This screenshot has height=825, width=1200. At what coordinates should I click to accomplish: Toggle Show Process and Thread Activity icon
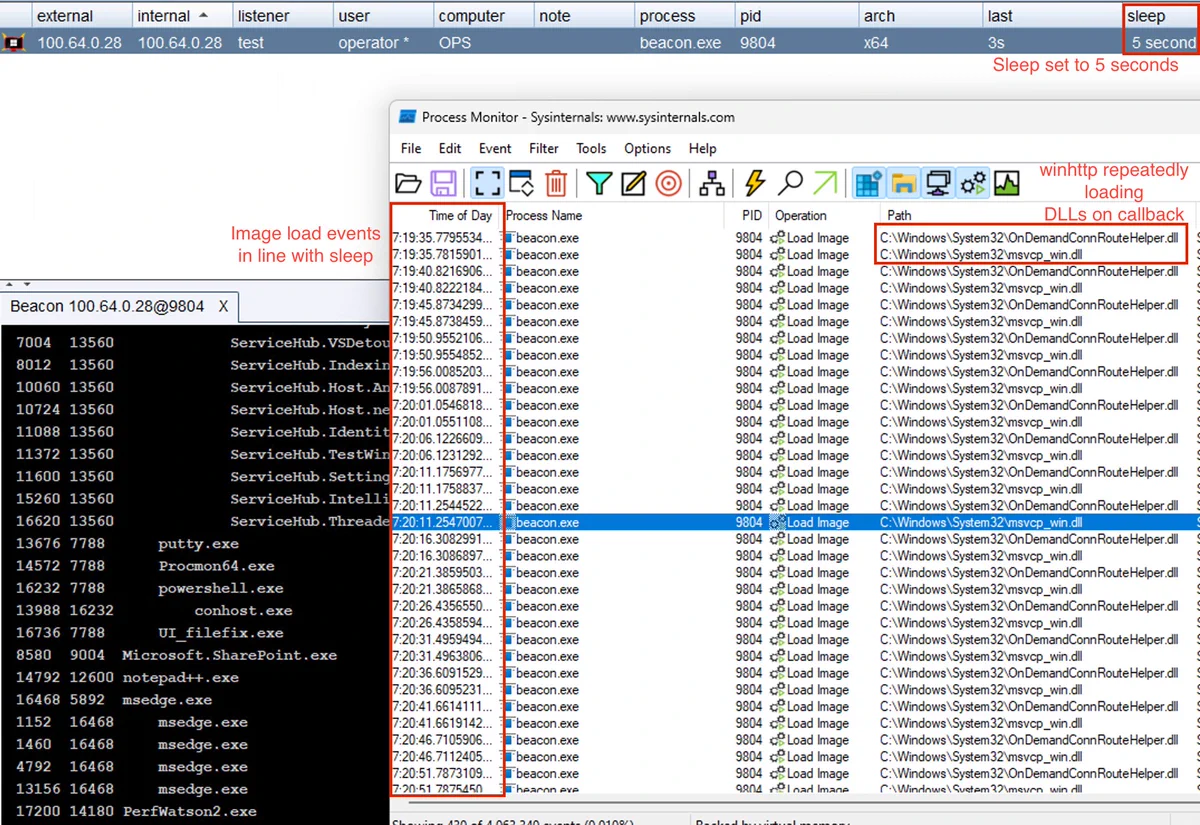[972, 183]
